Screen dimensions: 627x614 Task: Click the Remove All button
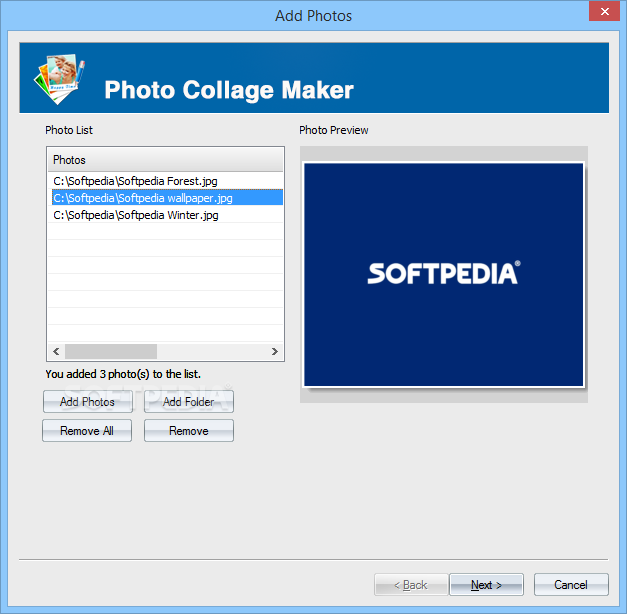tap(87, 430)
